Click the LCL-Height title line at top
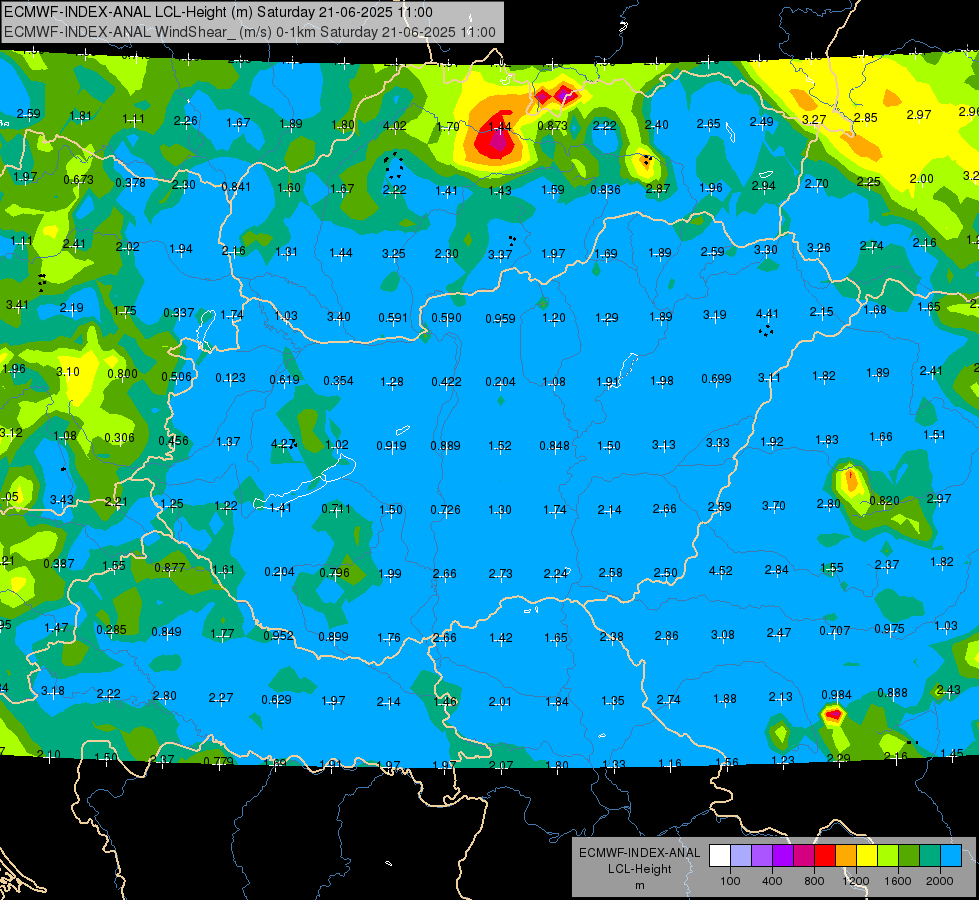This screenshot has width=979, height=900. click(x=218, y=12)
